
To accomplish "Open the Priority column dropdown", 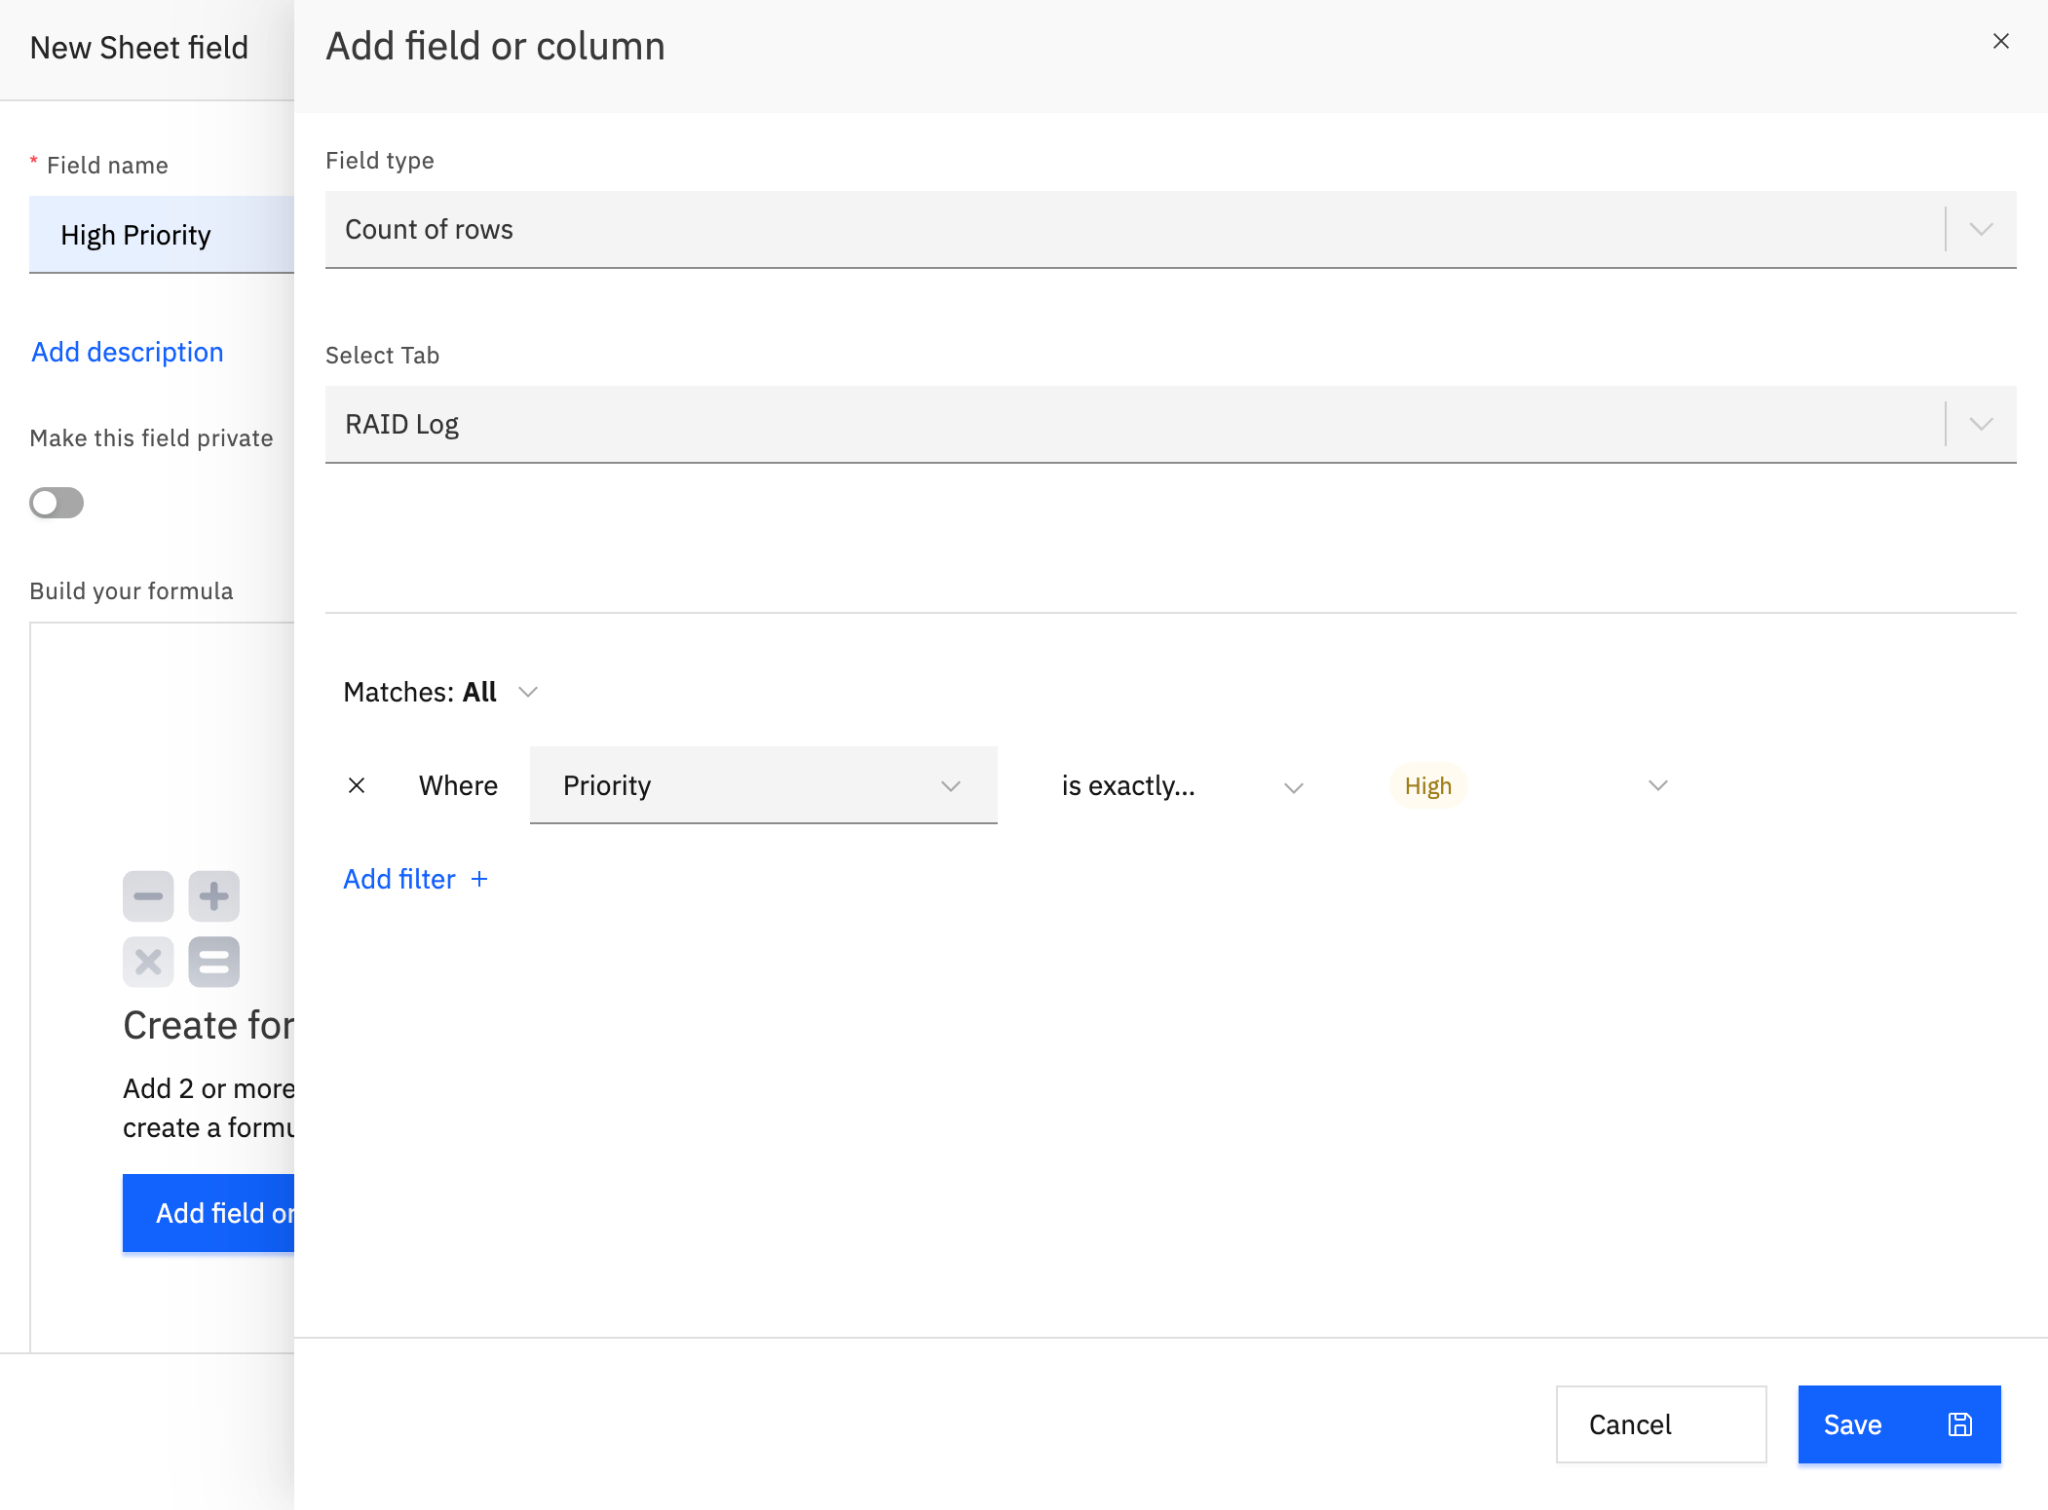I will click(762, 785).
